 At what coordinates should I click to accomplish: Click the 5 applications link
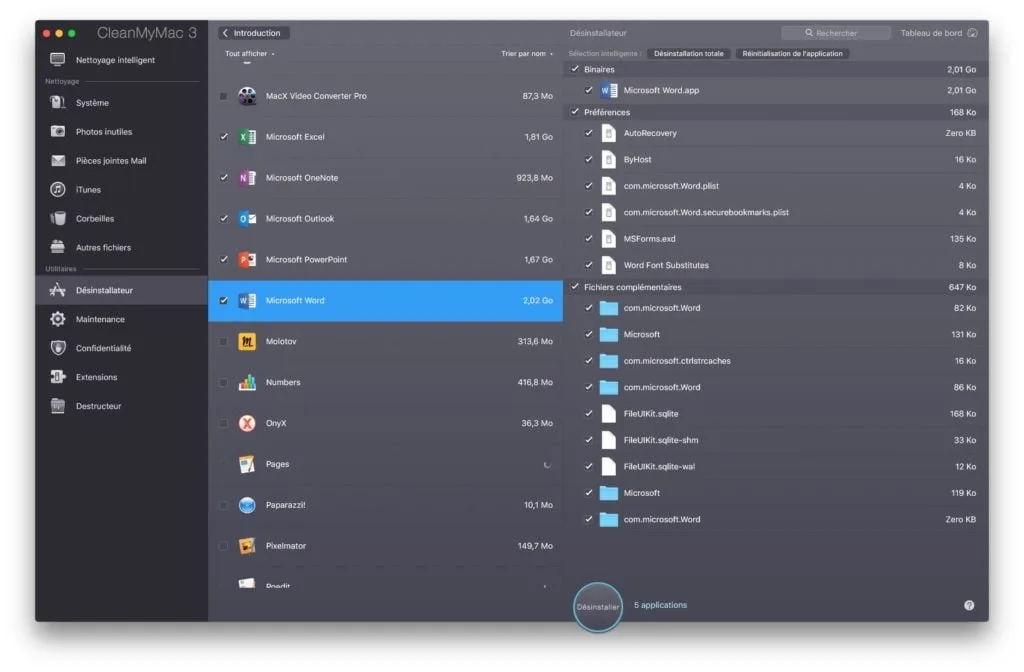[x=660, y=605]
